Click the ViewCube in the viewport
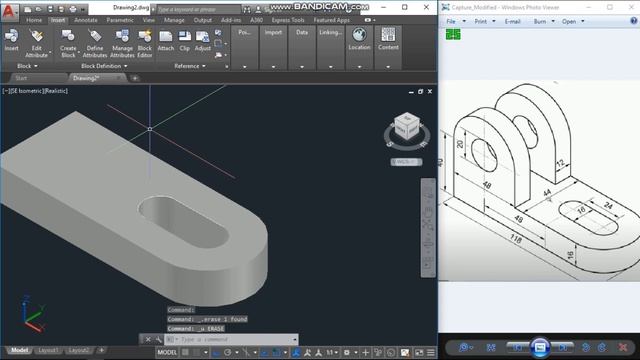 pyautogui.click(x=407, y=127)
